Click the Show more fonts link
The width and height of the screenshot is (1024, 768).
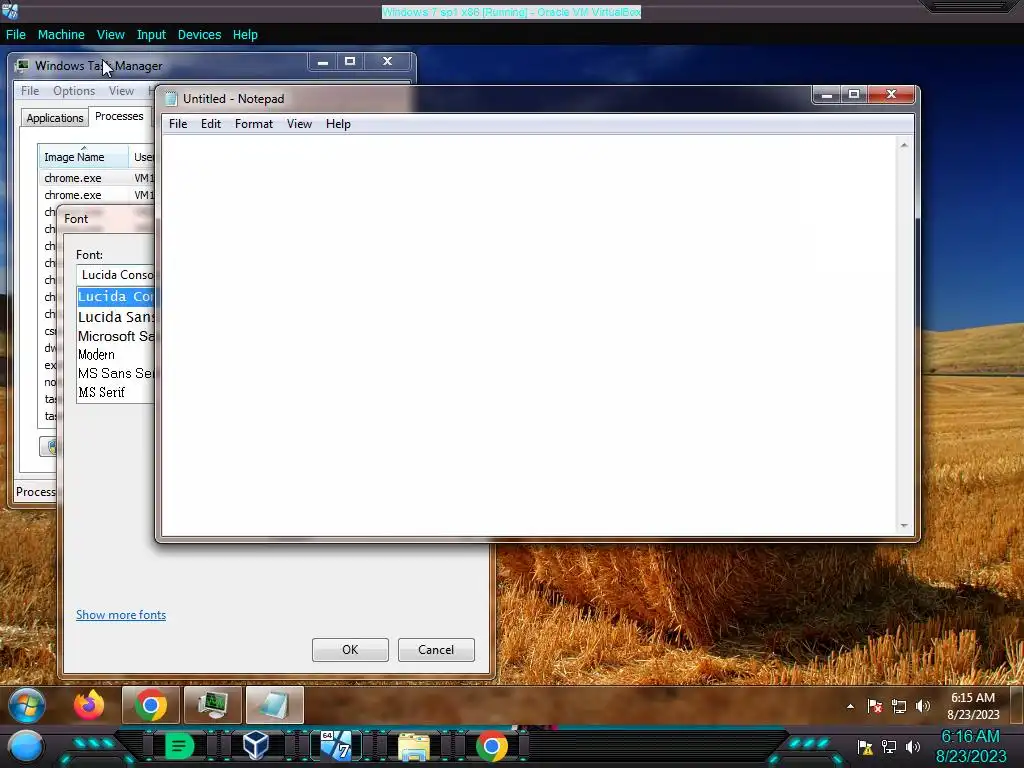pos(121,615)
